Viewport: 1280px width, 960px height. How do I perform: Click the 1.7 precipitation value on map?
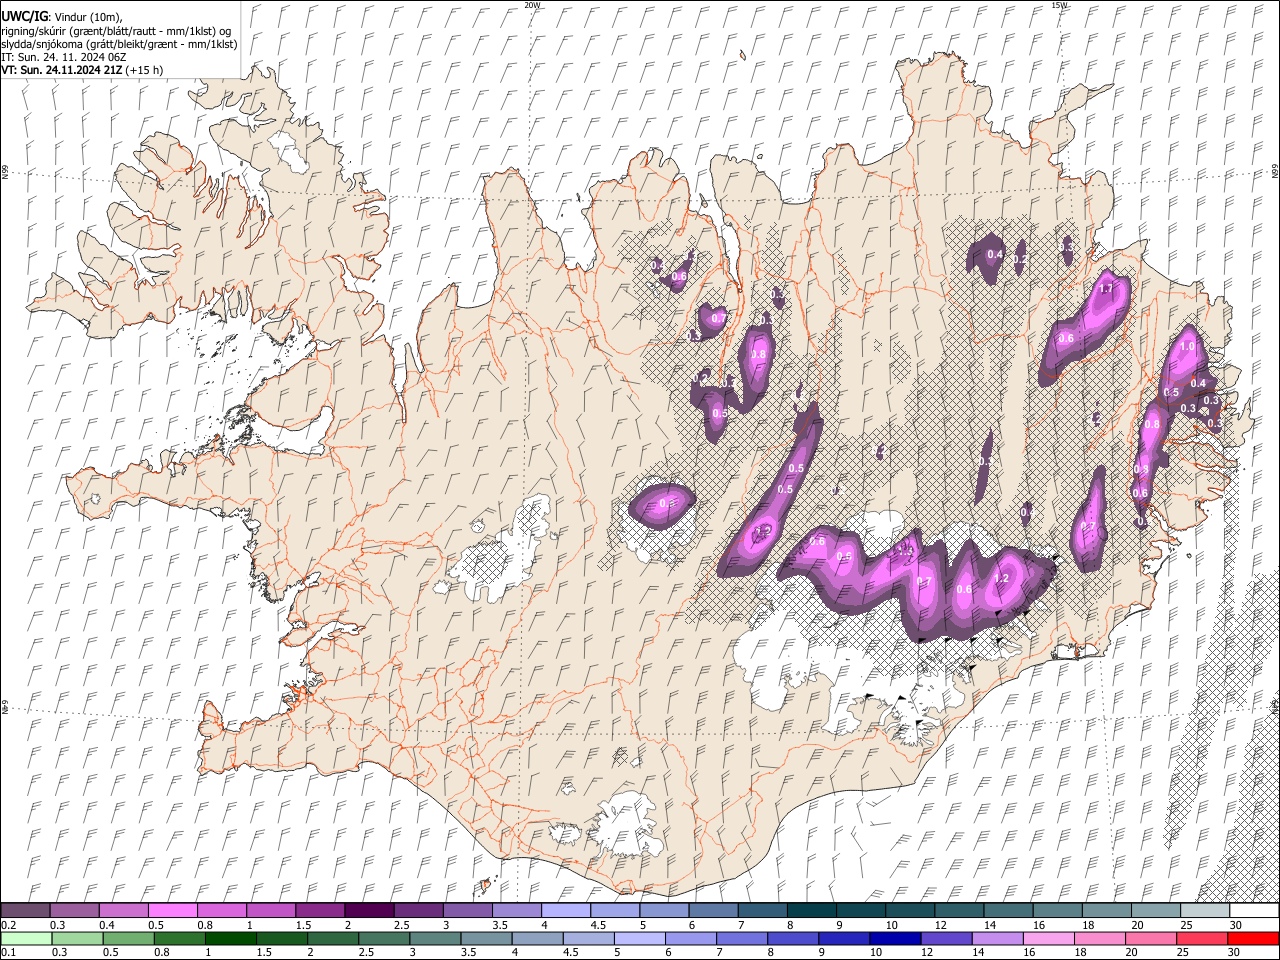[x=1106, y=289]
